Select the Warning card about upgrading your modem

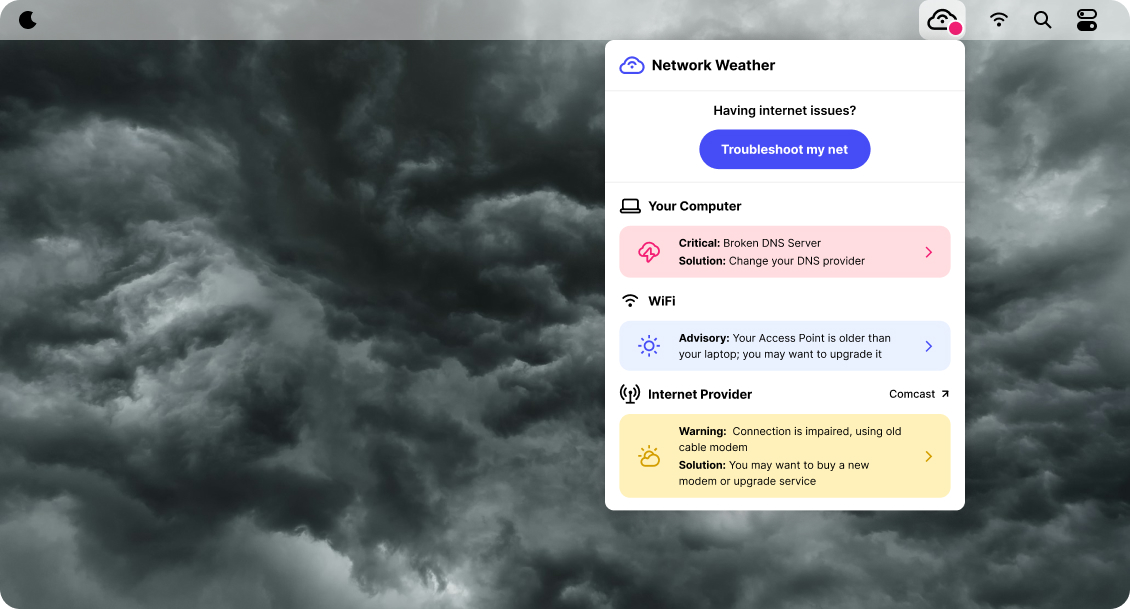[784, 456]
